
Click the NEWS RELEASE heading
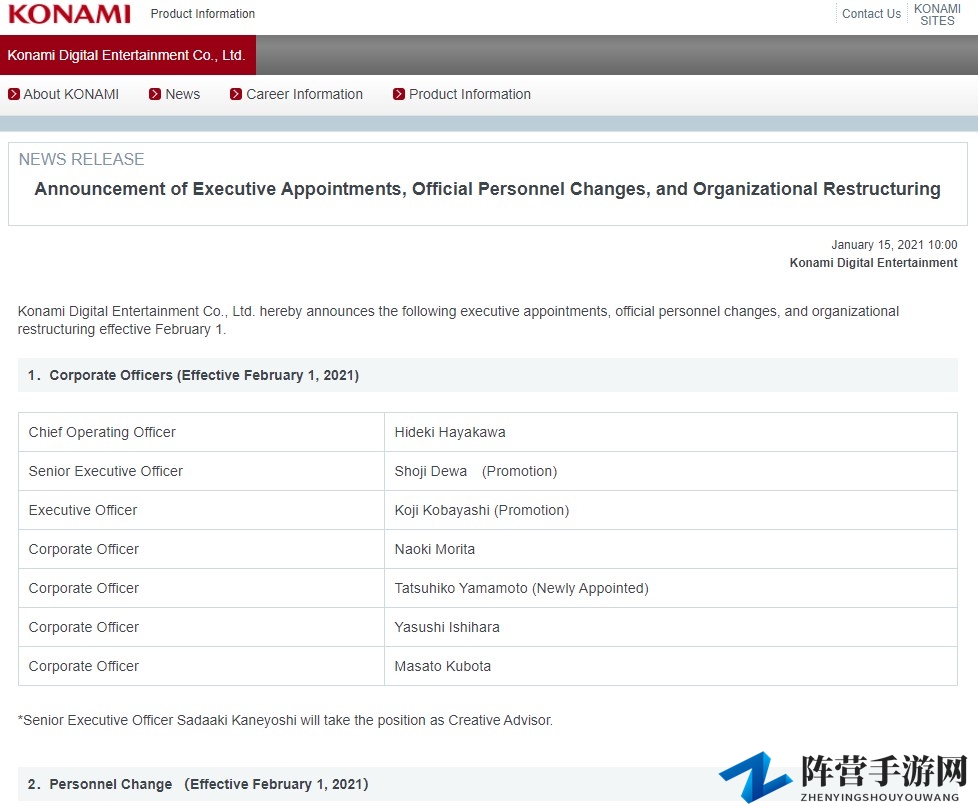click(81, 159)
